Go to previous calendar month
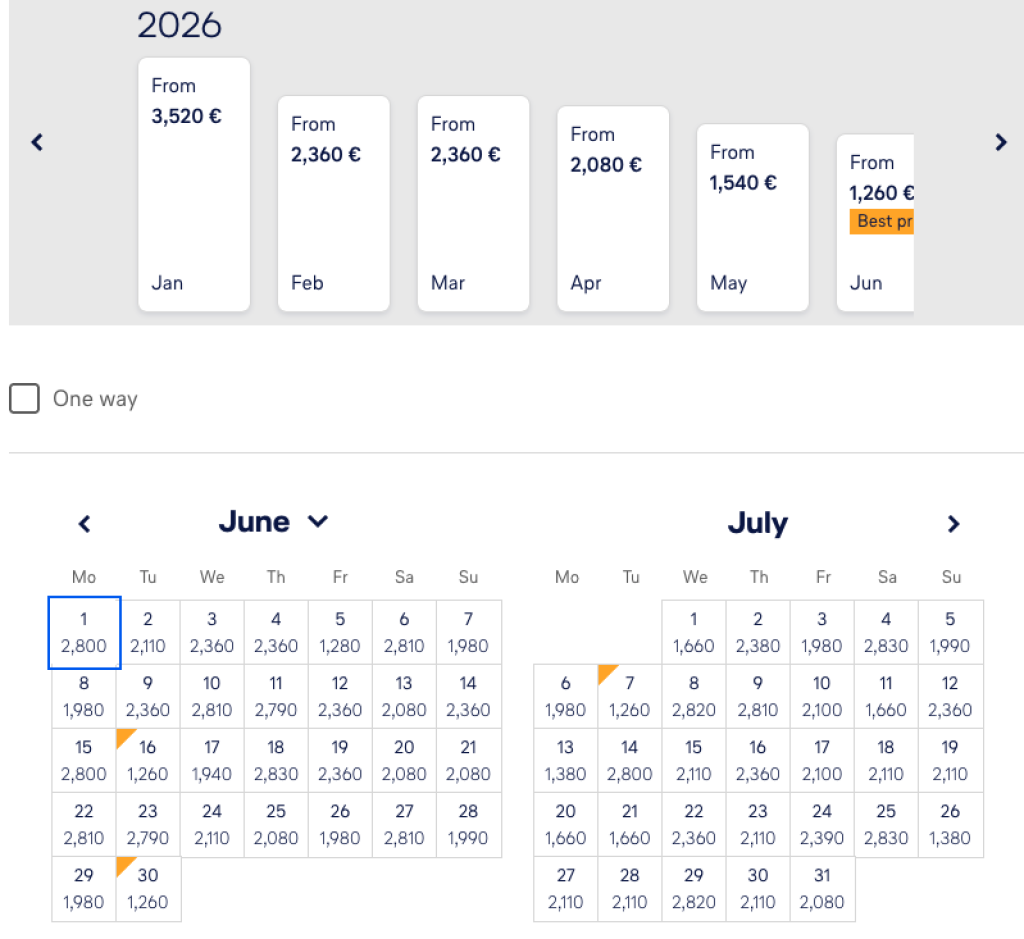Viewport: 1024px width, 939px height. pos(85,524)
